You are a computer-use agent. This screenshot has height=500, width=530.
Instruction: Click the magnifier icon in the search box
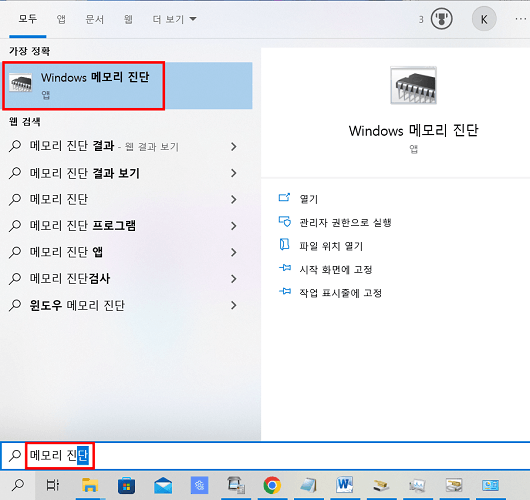click(15, 456)
